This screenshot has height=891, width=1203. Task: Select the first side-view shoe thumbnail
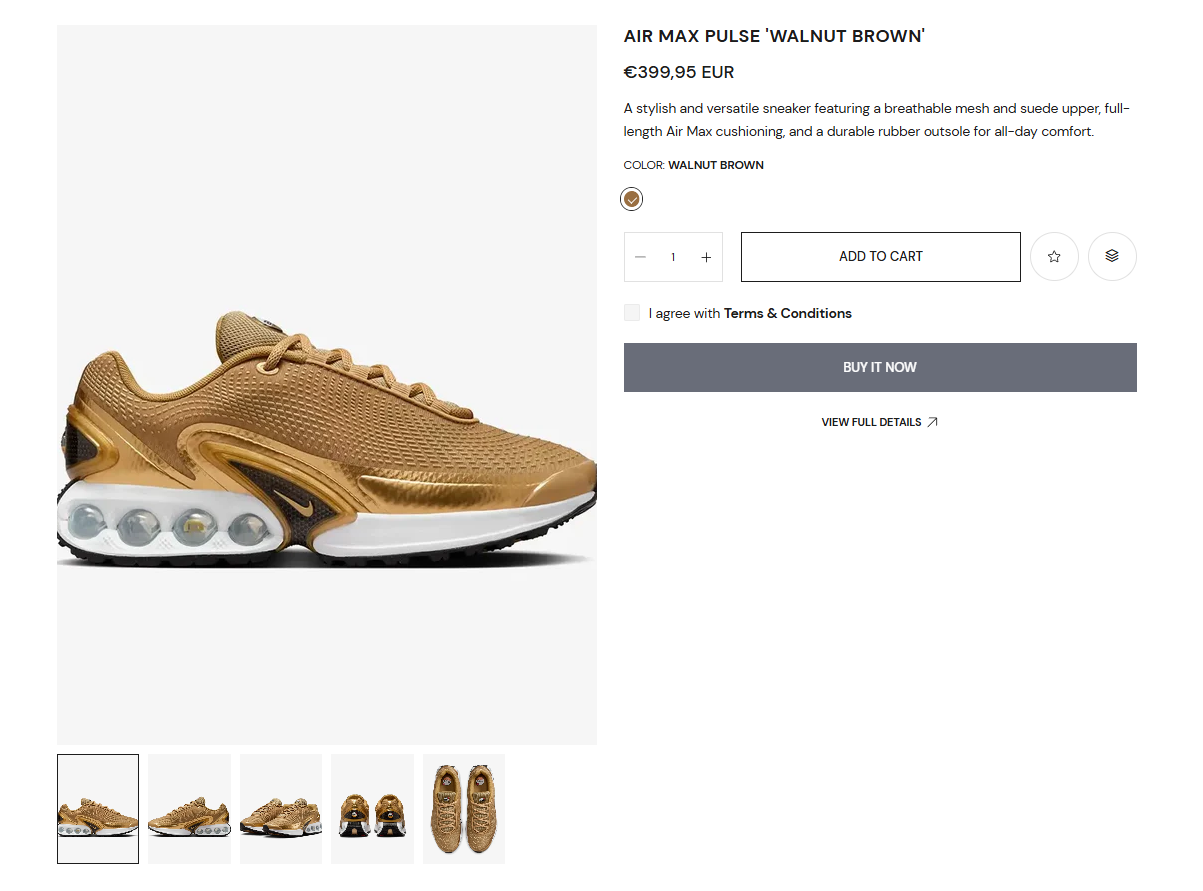[x=98, y=809]
